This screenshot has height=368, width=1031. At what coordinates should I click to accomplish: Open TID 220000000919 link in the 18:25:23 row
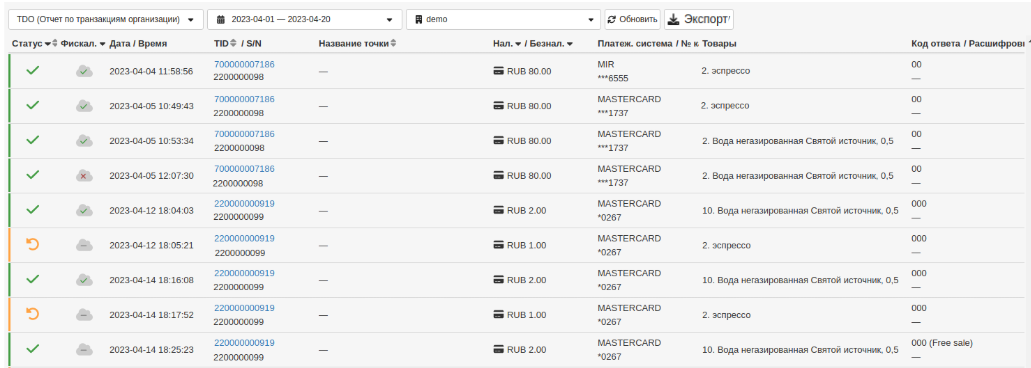point(245,343)
